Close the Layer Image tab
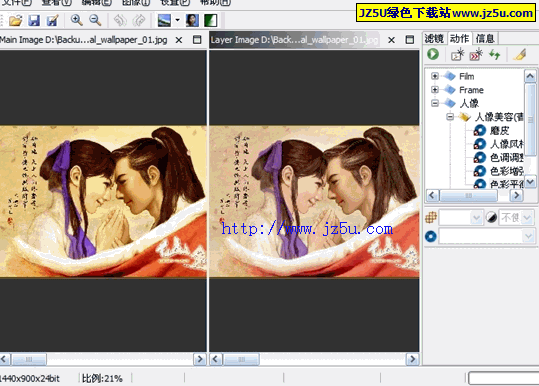 point(391,40)
